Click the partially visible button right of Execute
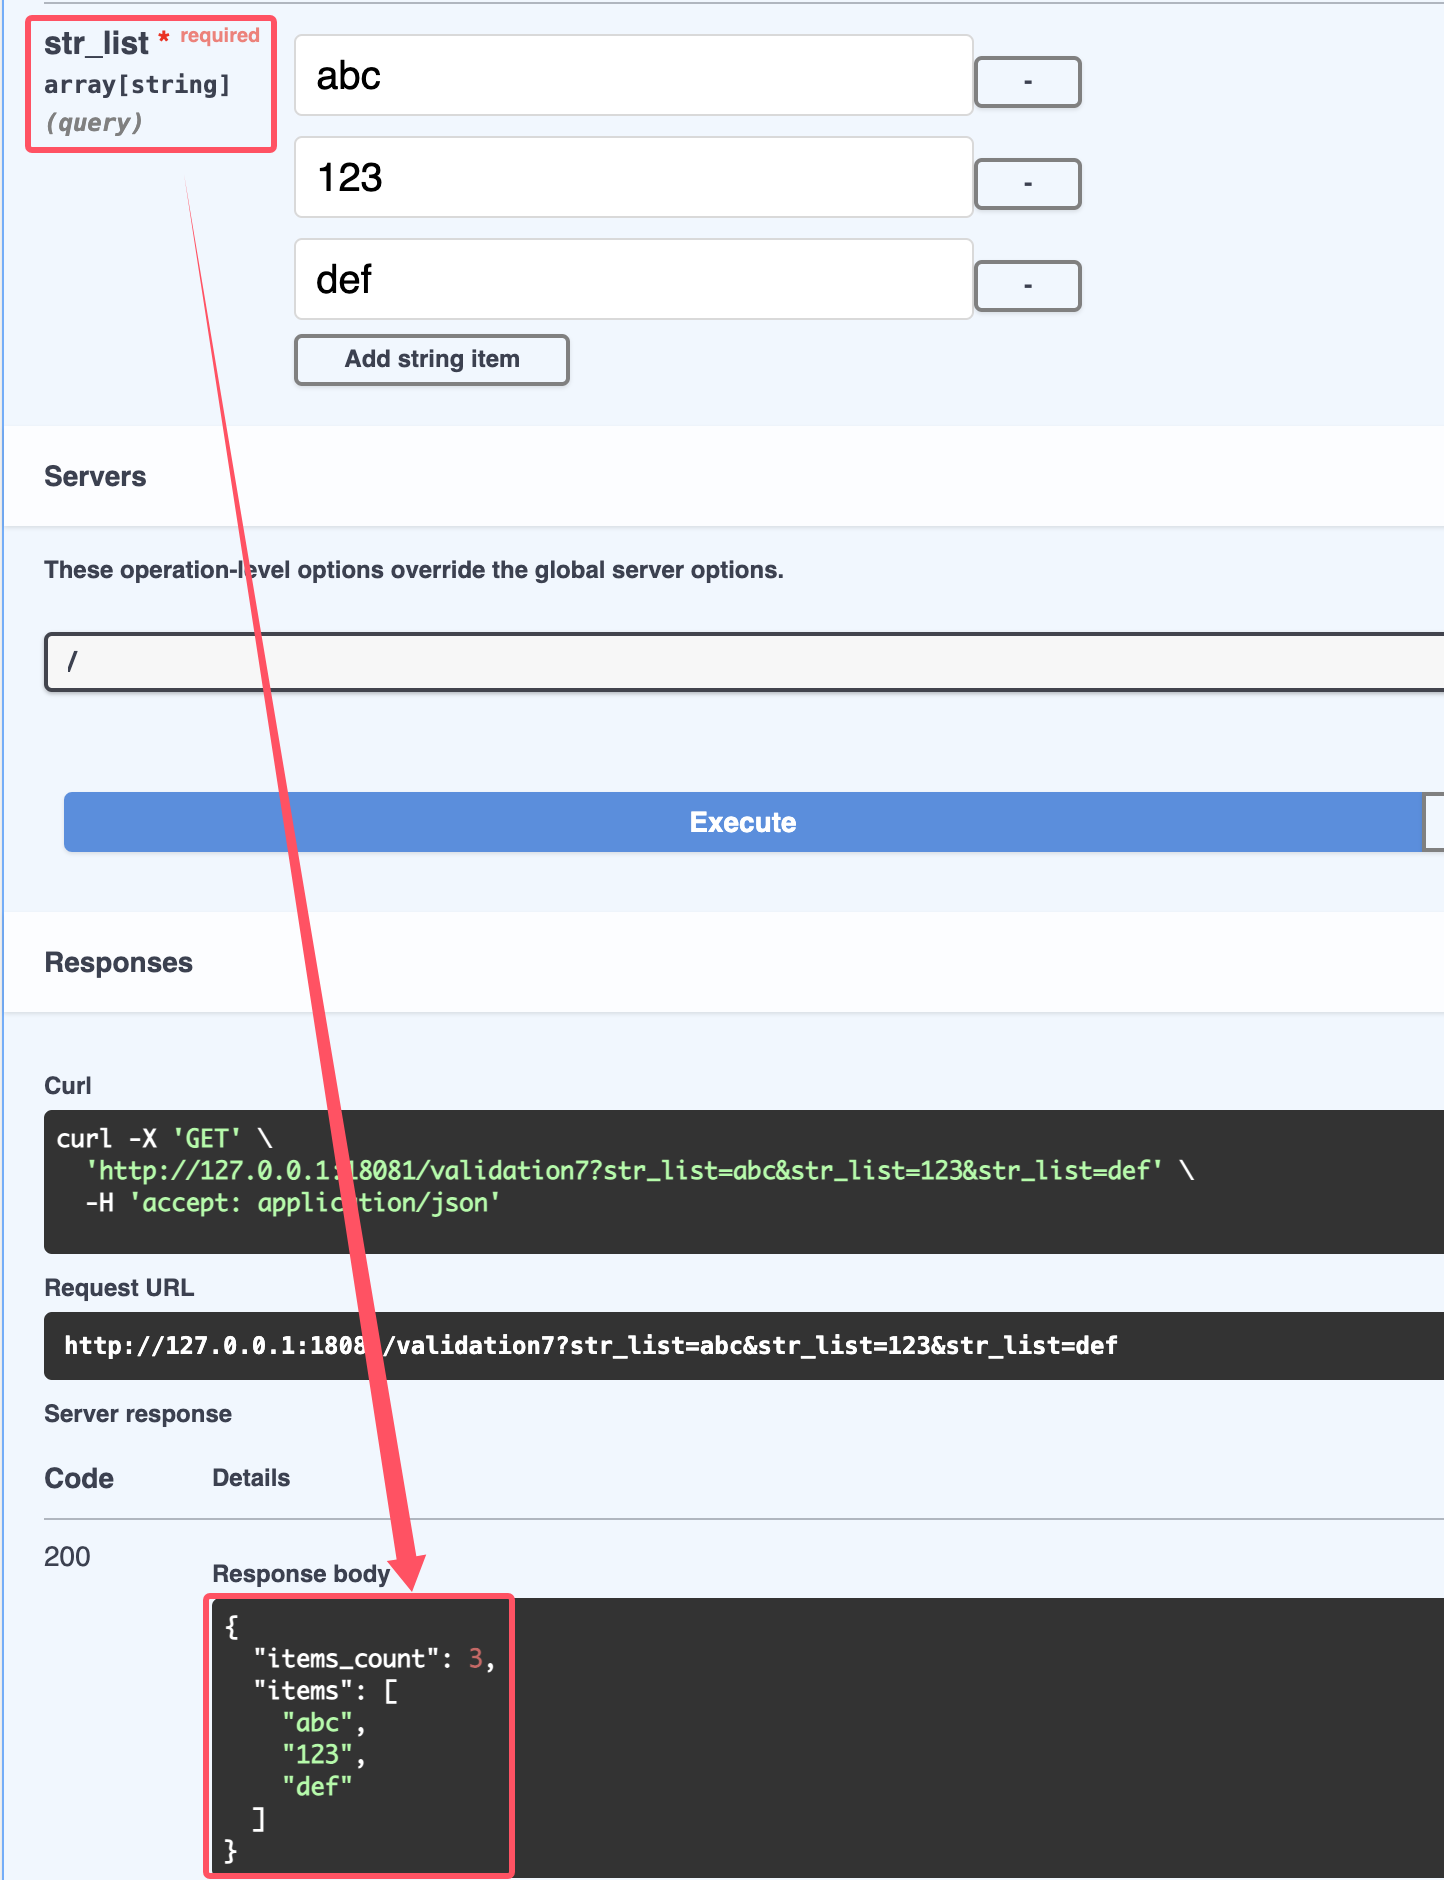Image resolution: width=1444 pixels, height=1880 pixels. [1433, 822]
